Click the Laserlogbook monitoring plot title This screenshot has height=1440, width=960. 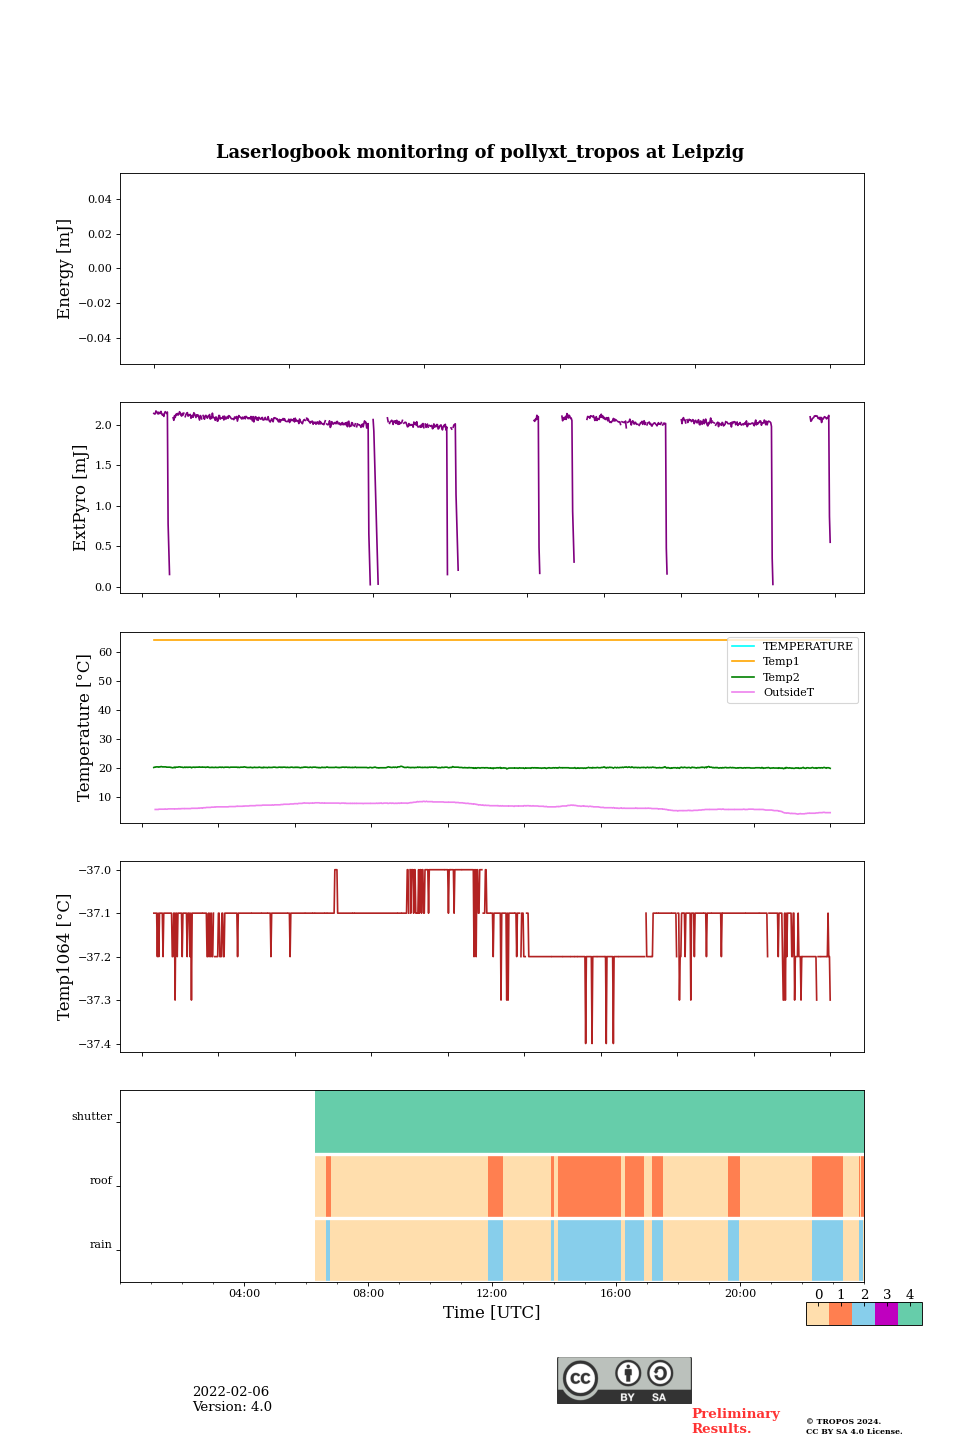click(480, 152)
